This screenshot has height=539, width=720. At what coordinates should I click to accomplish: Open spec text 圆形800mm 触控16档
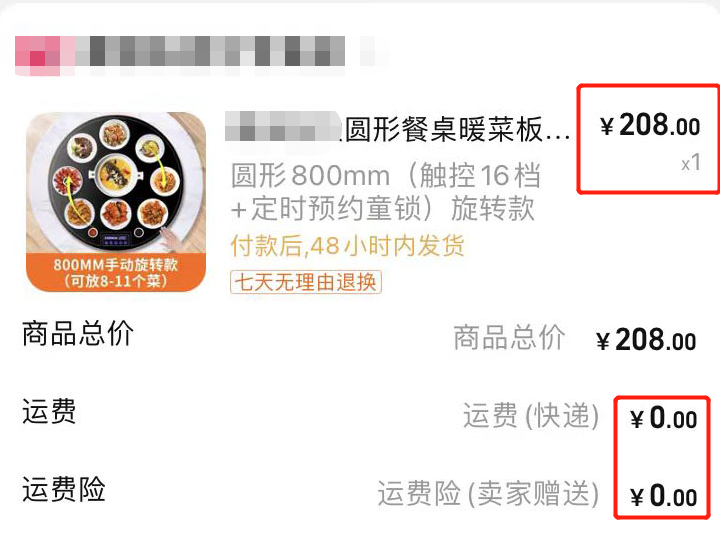(x=386, y=175)
